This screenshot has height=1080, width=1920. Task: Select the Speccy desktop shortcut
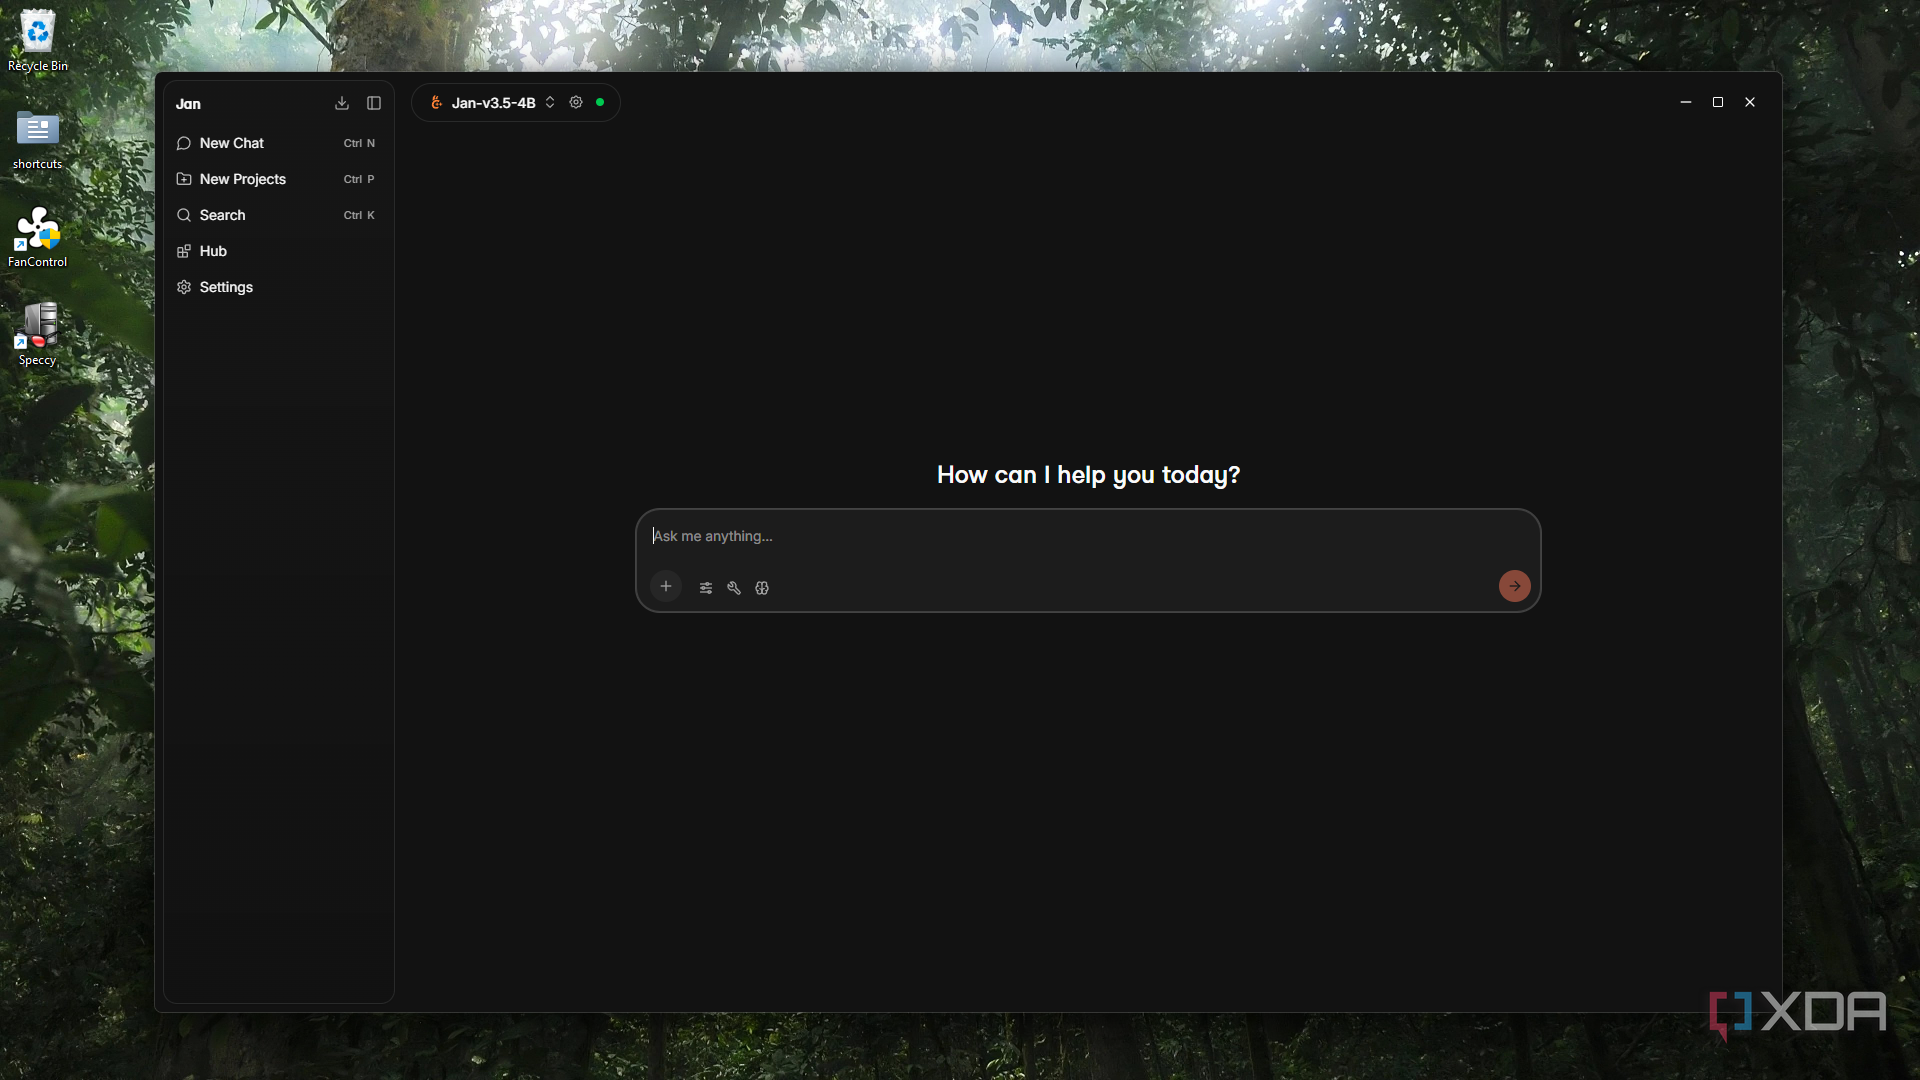coord(38,335)
